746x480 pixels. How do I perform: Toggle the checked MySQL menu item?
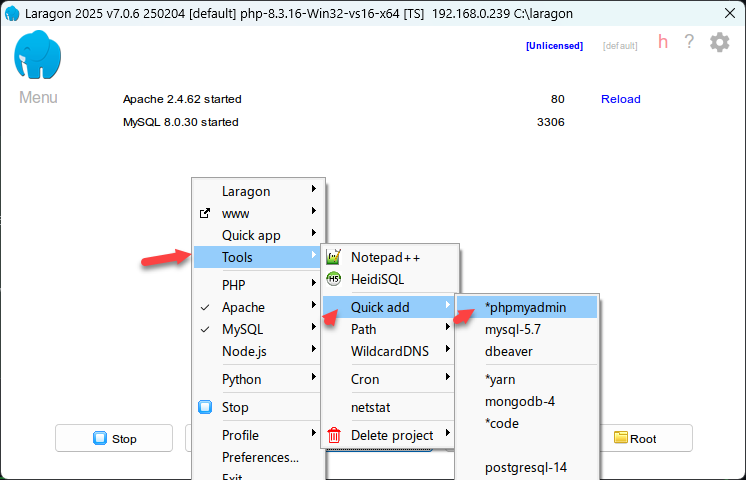(243, 329)
